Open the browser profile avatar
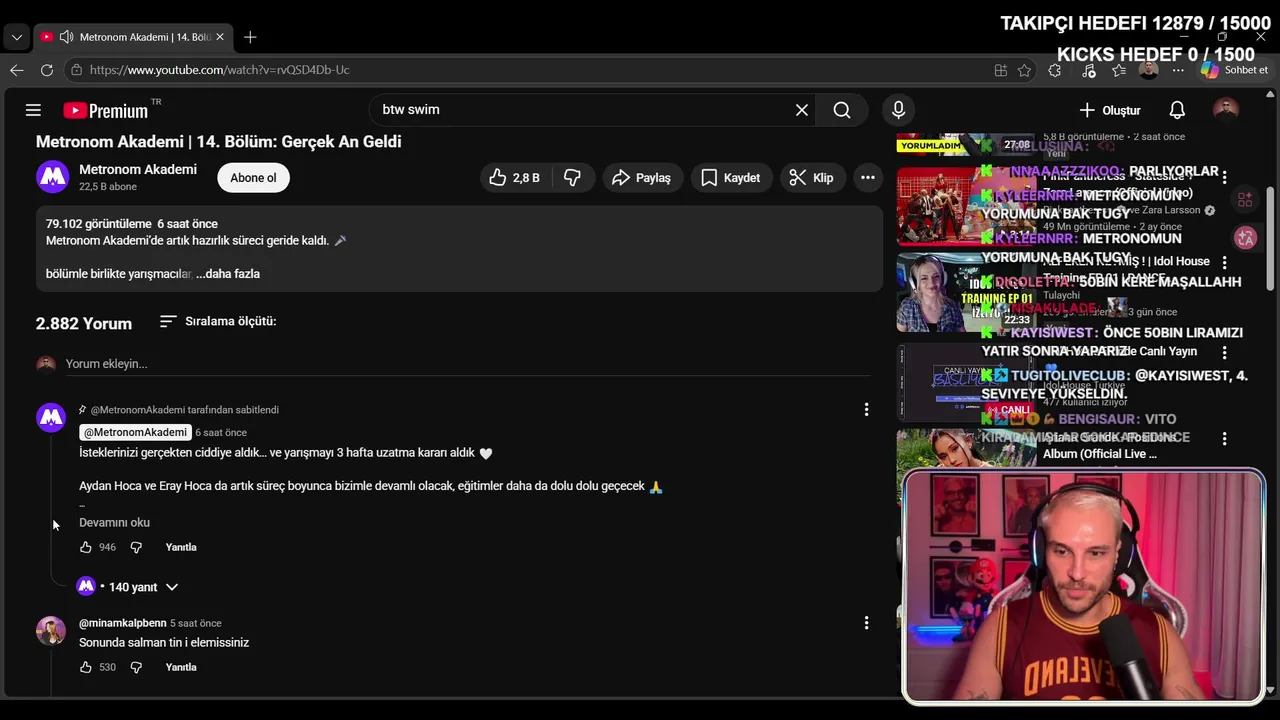Screen dimensions: 1280x720 pos(1149,70)
